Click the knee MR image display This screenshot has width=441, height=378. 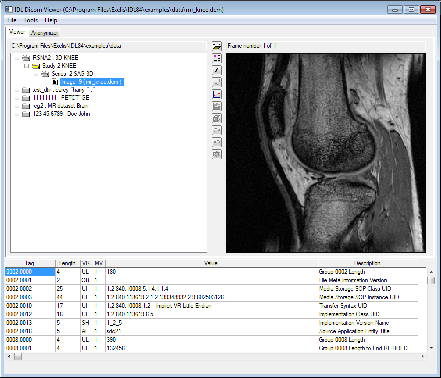326,153
